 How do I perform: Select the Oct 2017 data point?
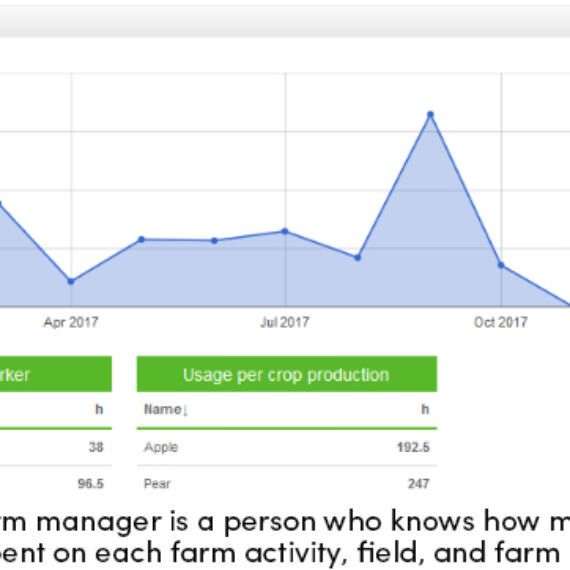(x=501, y=265)
